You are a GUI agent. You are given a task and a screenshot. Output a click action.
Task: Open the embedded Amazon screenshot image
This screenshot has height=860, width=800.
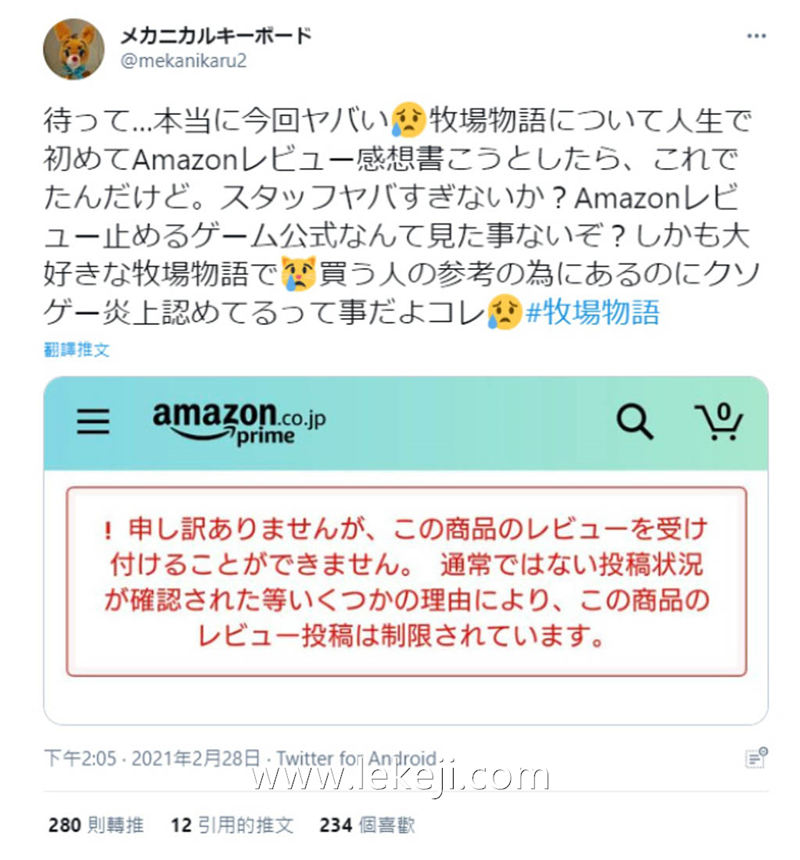[x=406, y=550]
